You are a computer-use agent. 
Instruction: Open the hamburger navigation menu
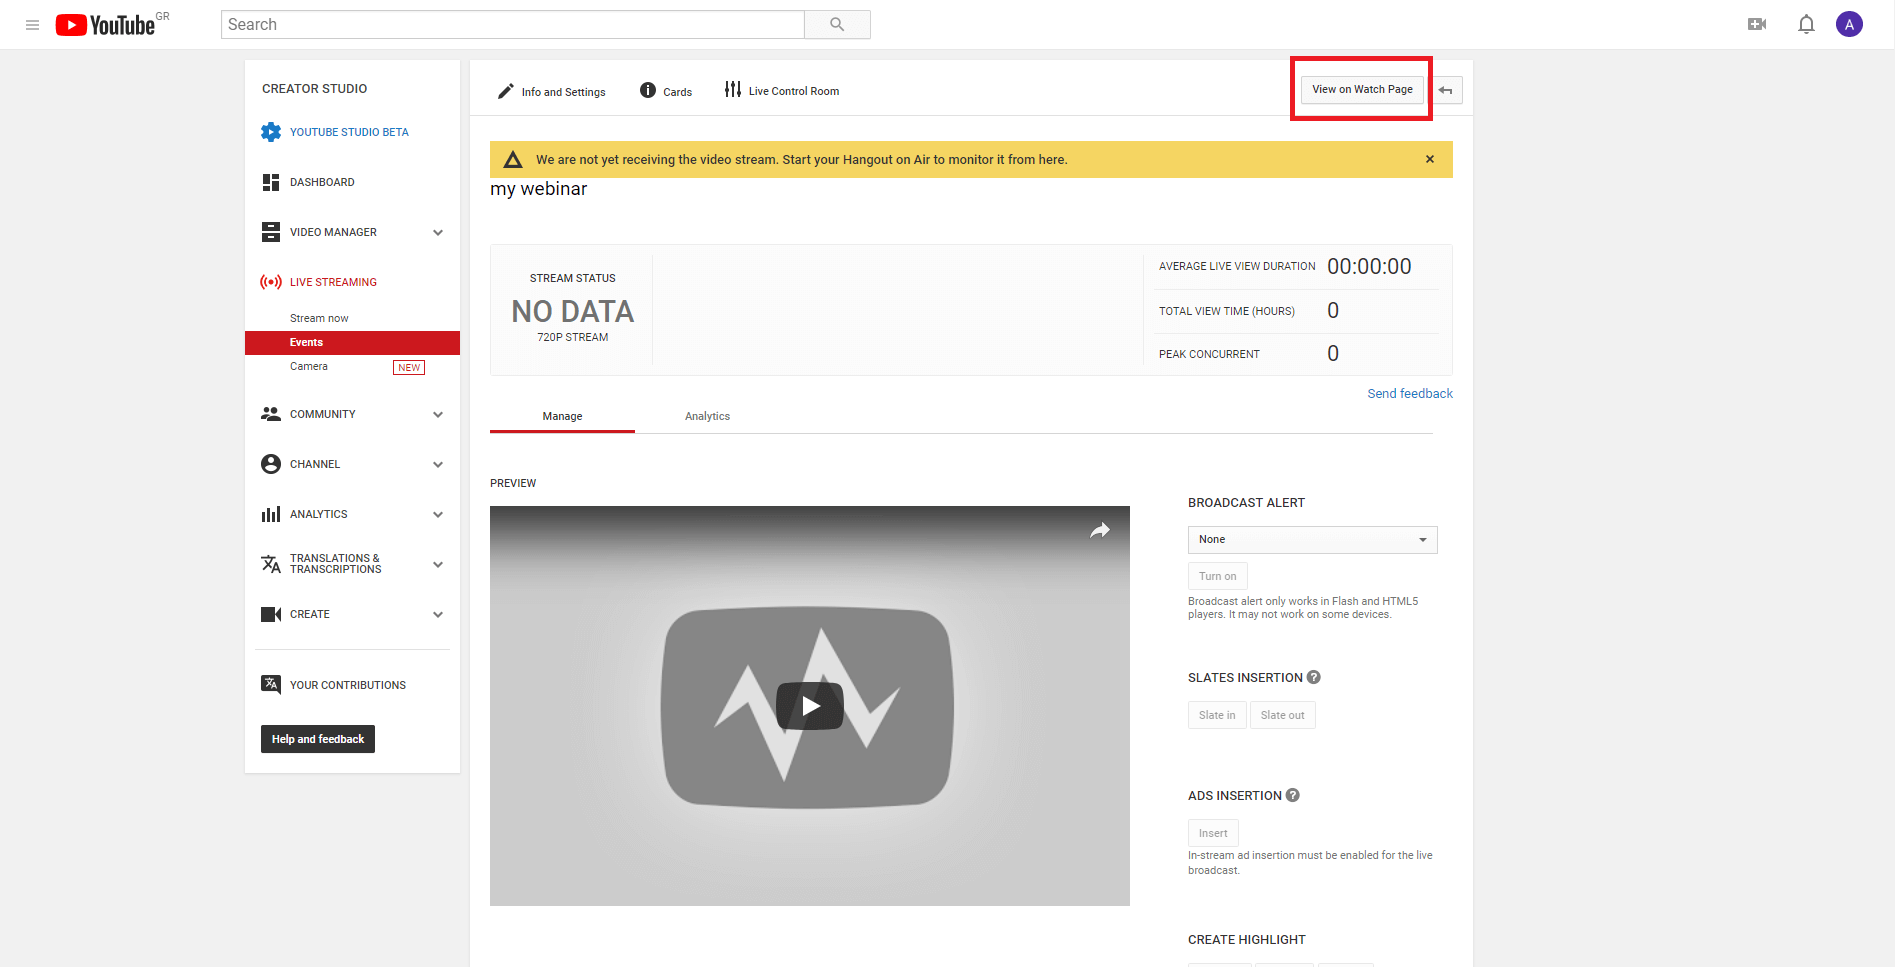[x=31, y=24]
